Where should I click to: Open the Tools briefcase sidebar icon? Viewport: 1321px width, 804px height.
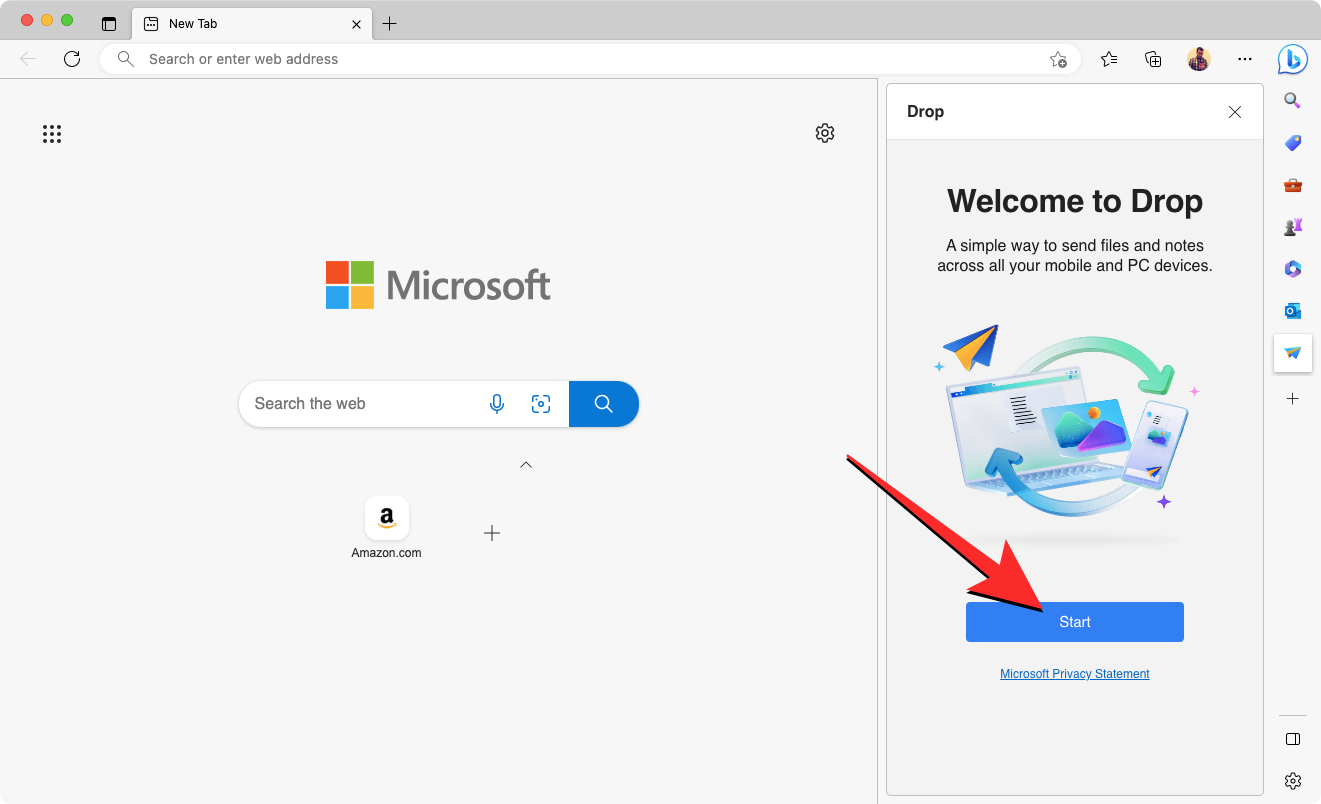click(x=1292, y=185)
